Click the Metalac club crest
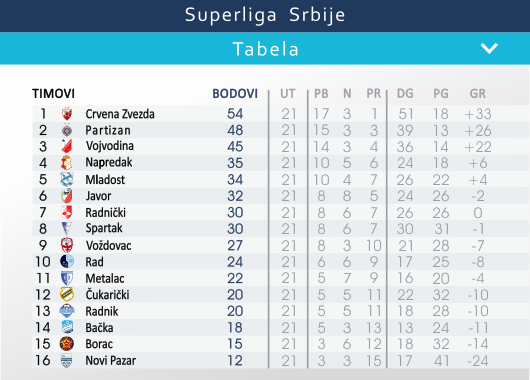 [67, 278]
